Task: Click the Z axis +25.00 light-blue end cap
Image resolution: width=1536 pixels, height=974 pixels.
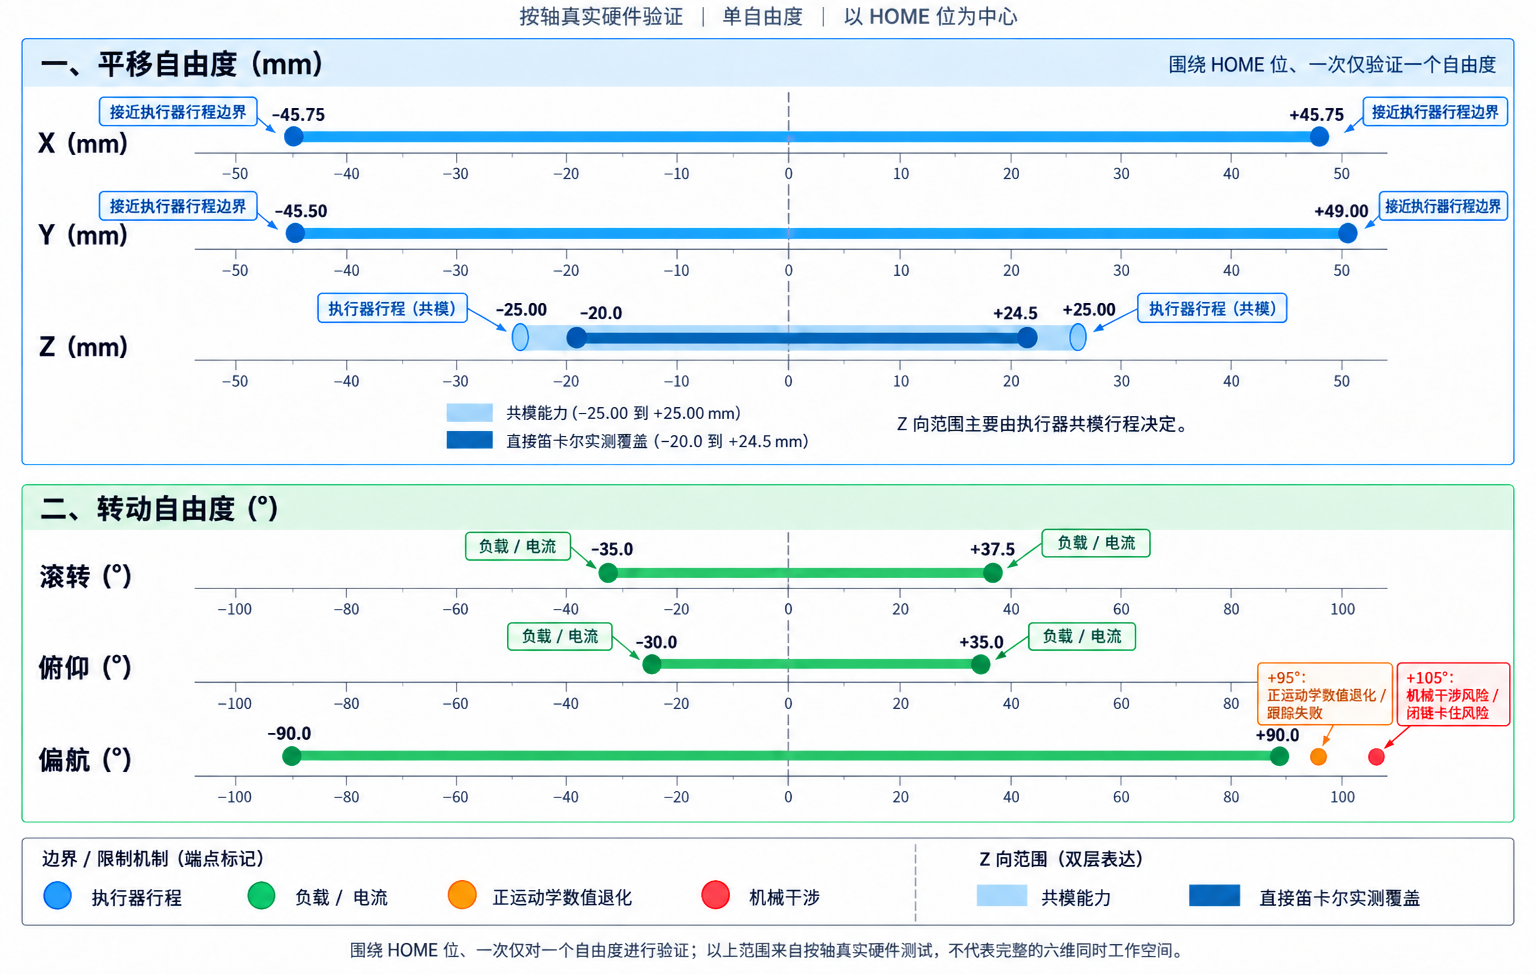Action: [1078, 337]
